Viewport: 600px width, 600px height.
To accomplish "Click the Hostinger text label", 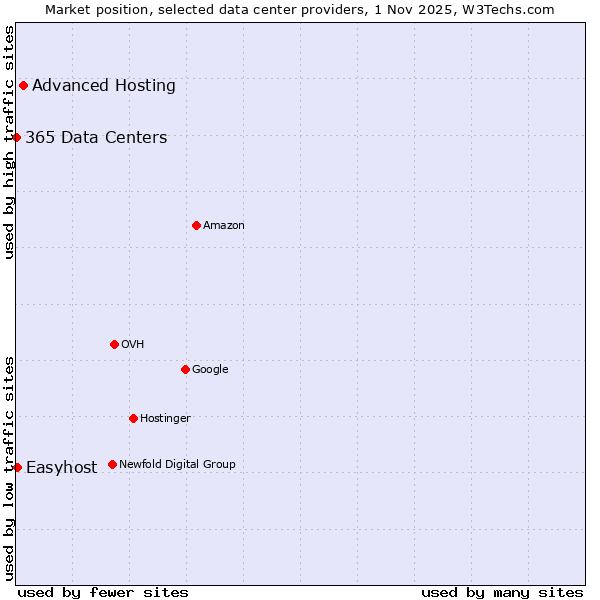I will (165, 418).
